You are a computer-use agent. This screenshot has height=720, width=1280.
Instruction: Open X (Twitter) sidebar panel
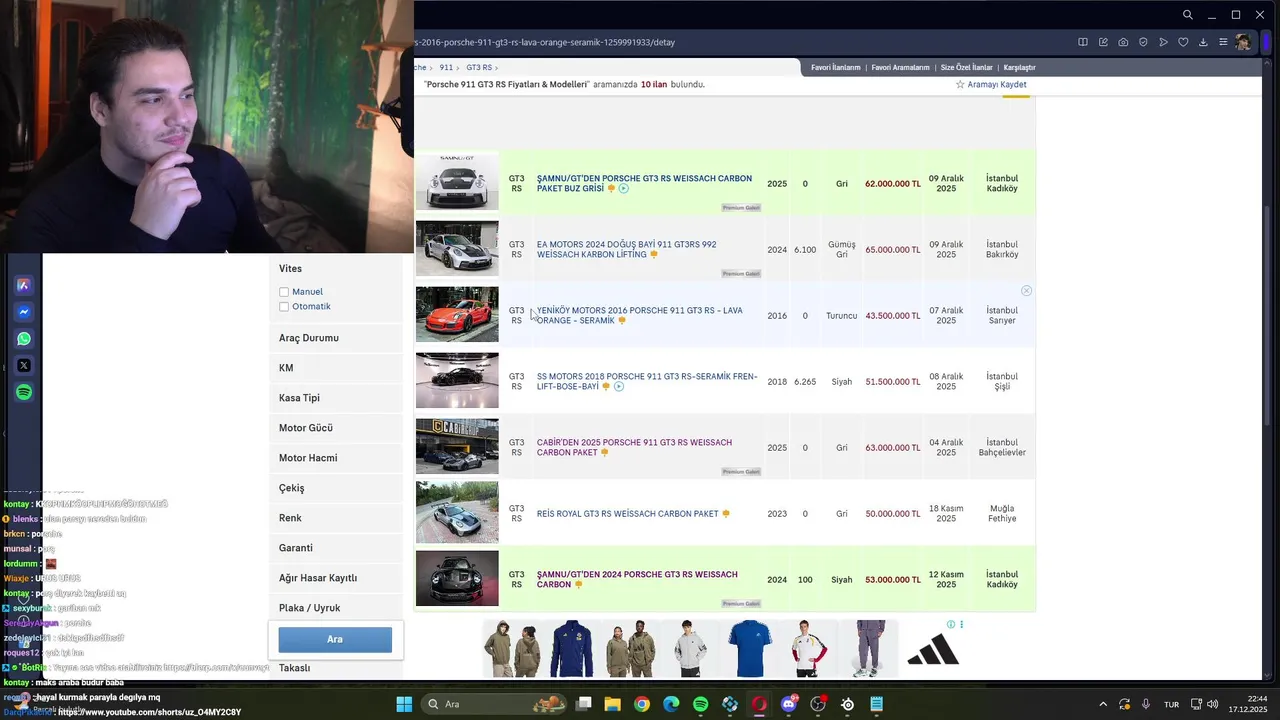coord(24,365)
